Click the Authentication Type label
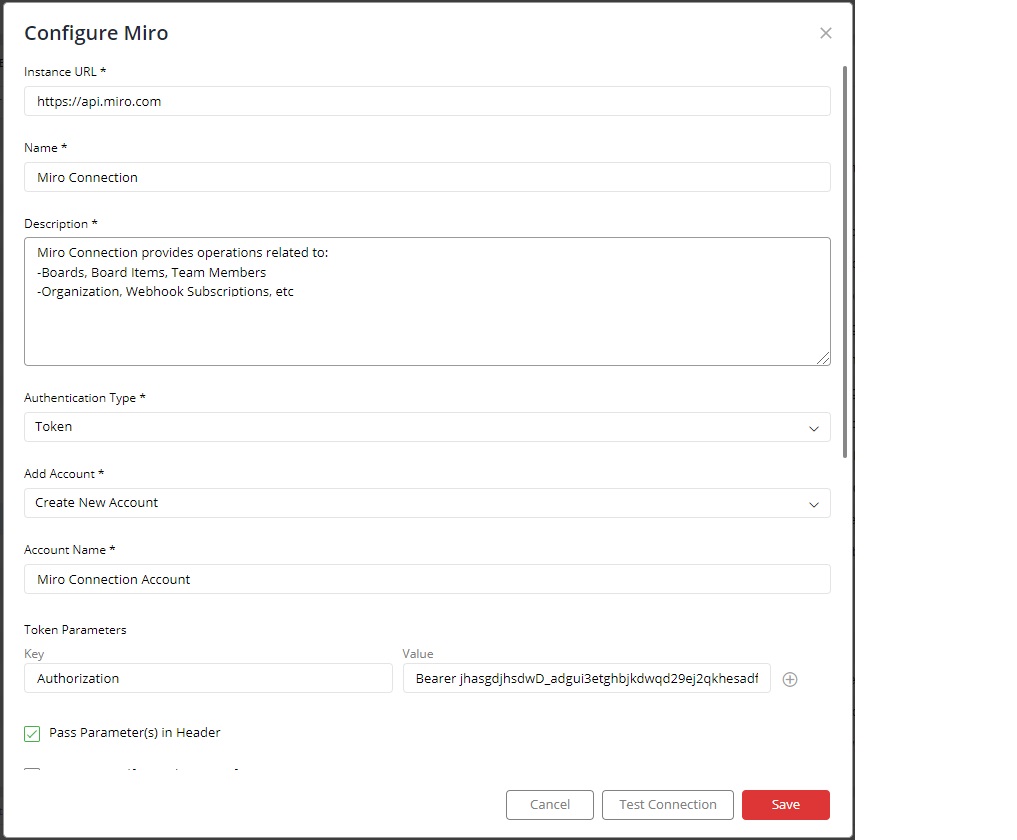The width and height of the screenshot is (1017, 840). pyautogui.click(x=84, y=398)
